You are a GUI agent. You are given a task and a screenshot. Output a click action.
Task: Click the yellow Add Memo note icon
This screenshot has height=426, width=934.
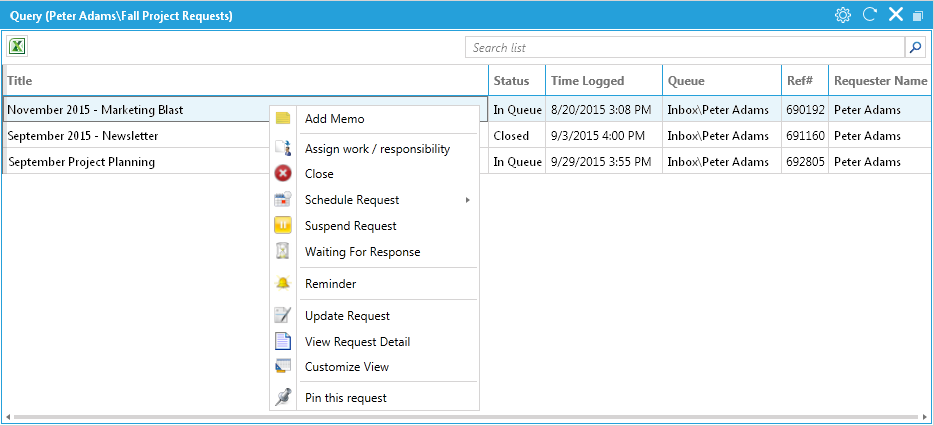(283, 119)
